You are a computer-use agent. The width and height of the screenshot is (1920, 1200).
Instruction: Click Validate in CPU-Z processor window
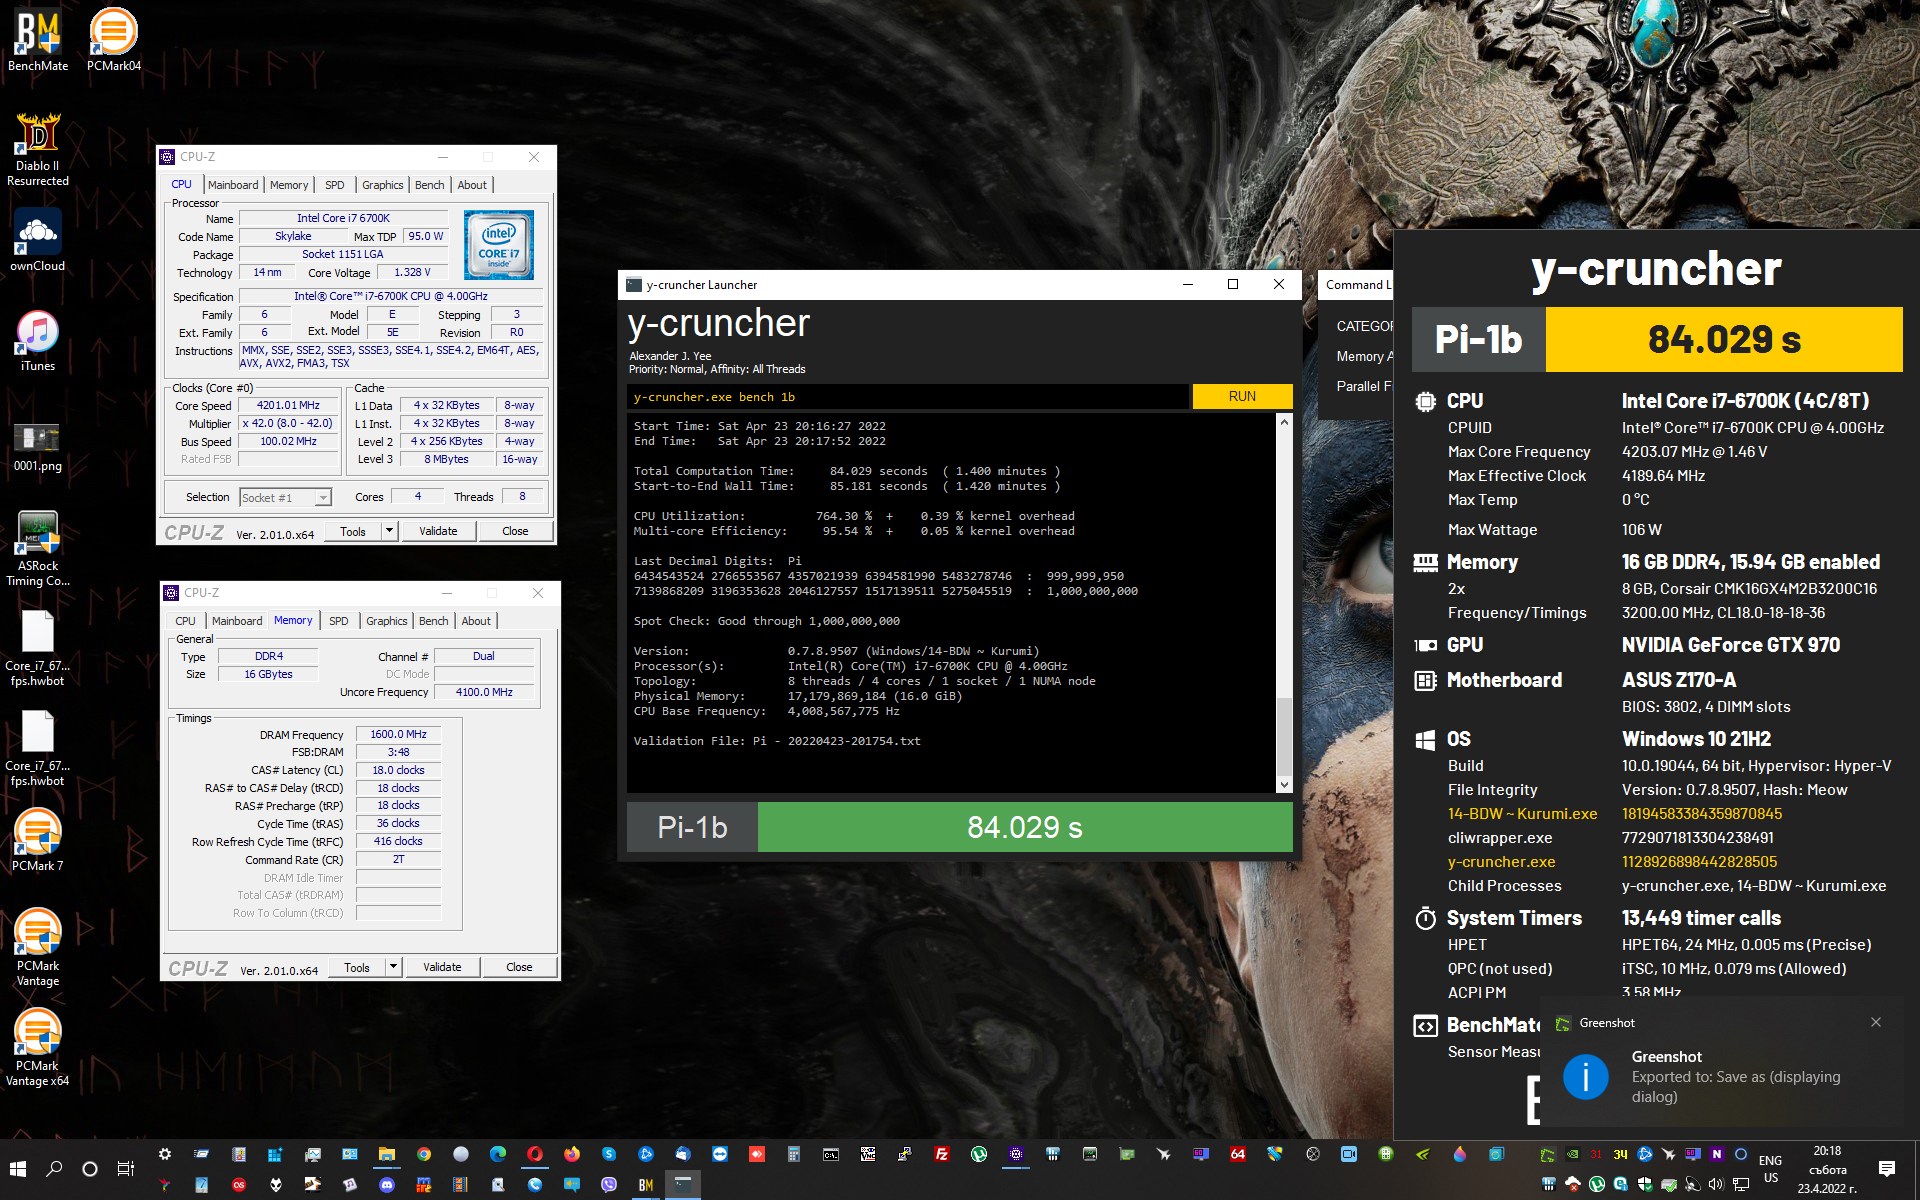coord(438,531)
